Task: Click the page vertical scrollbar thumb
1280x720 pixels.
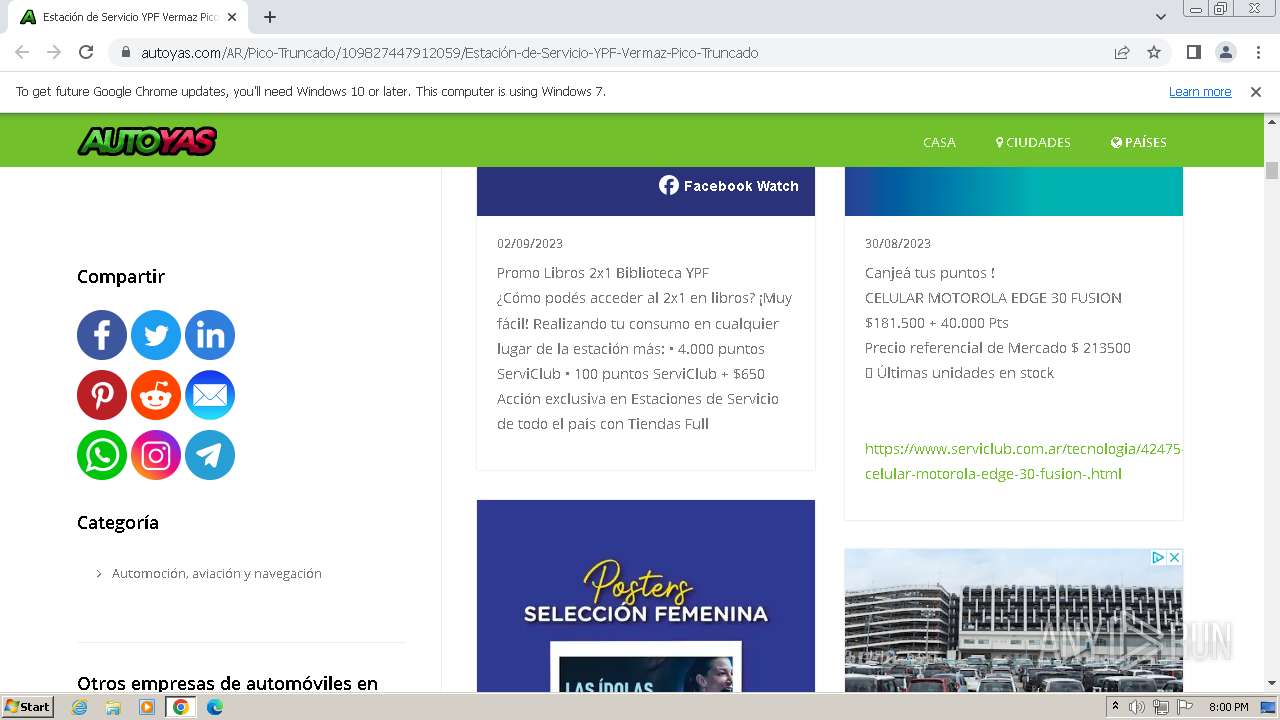Action: [x=1272, y=170]
